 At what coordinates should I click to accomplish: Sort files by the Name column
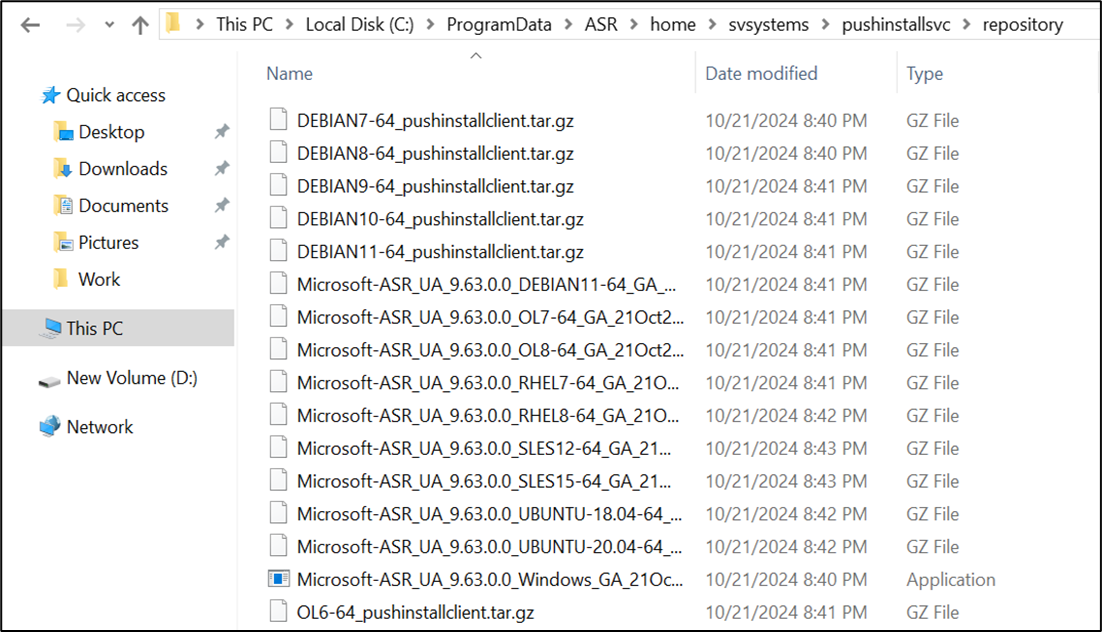tap(290, 73)
